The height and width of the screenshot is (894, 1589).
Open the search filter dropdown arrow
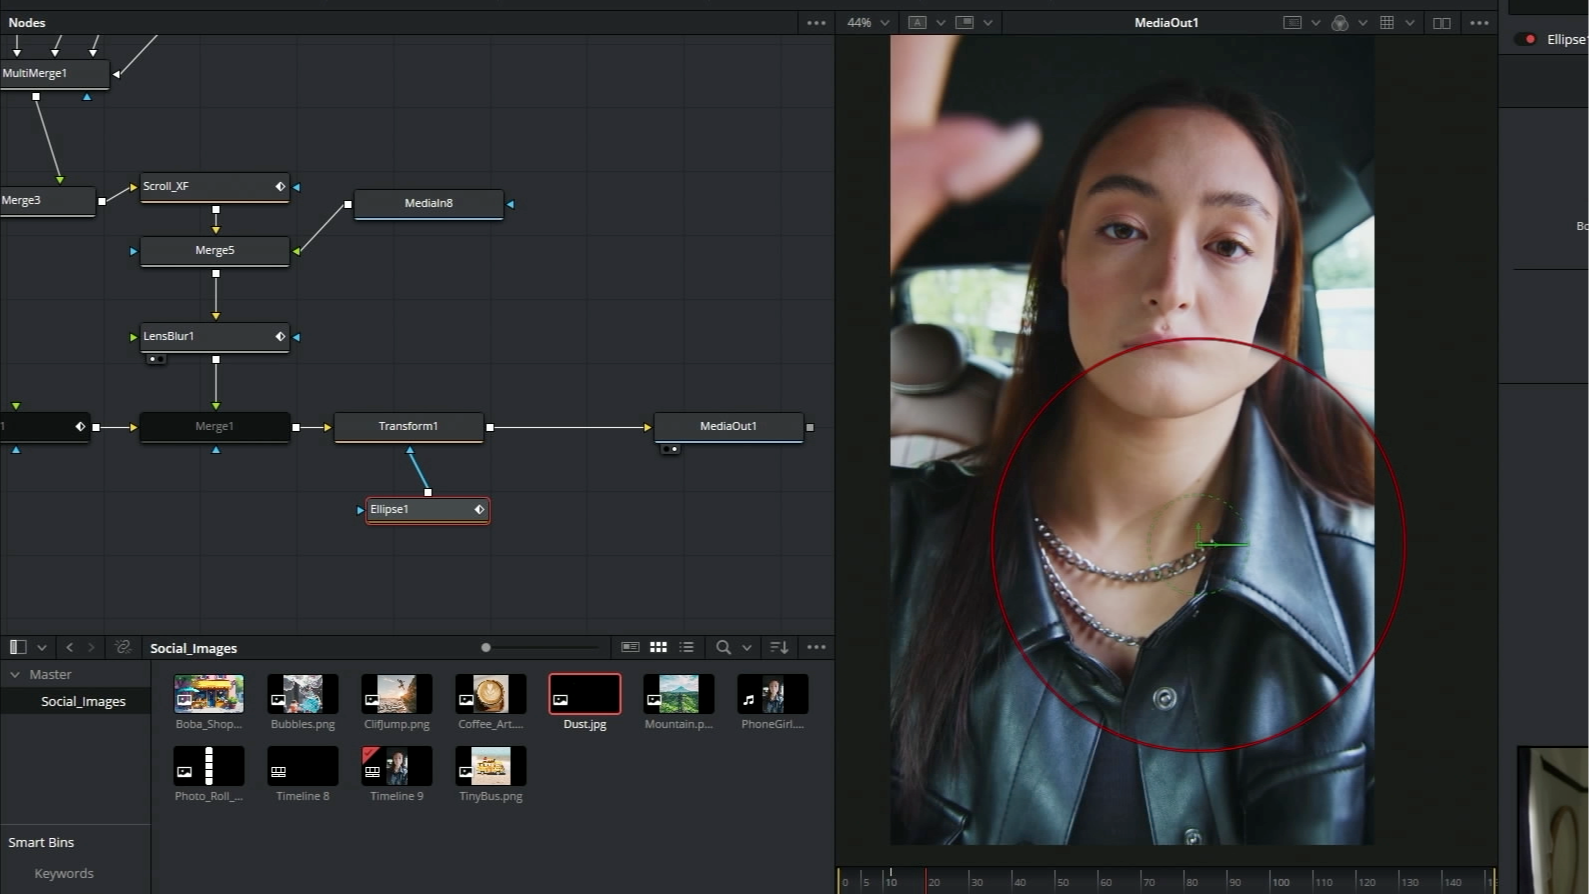pos(746,647)
